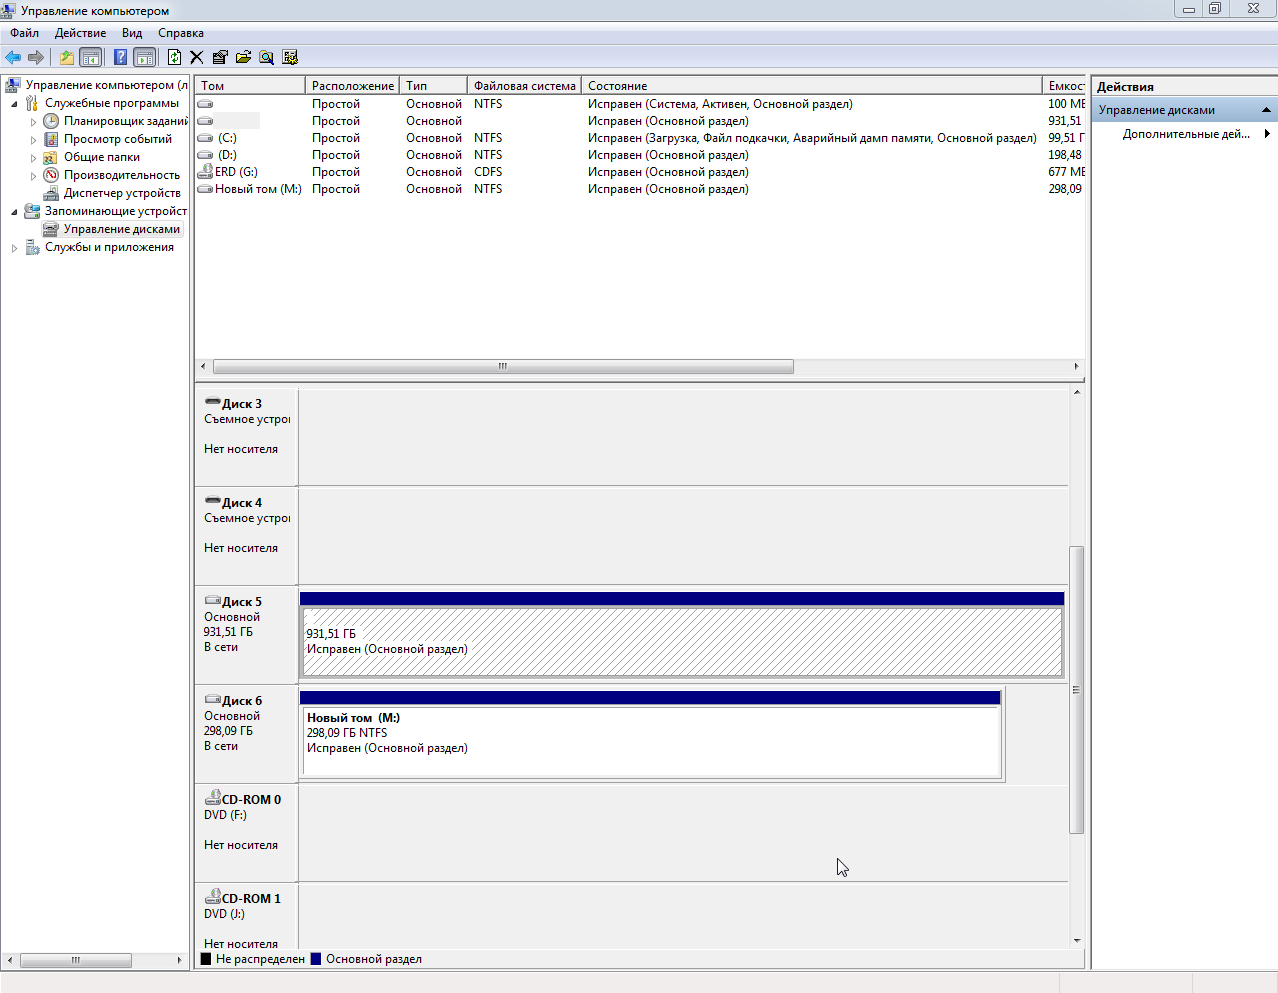Click the Delete X icon in toolbar
Screen dimensions: 1278x993
click(x=197, y=58)
